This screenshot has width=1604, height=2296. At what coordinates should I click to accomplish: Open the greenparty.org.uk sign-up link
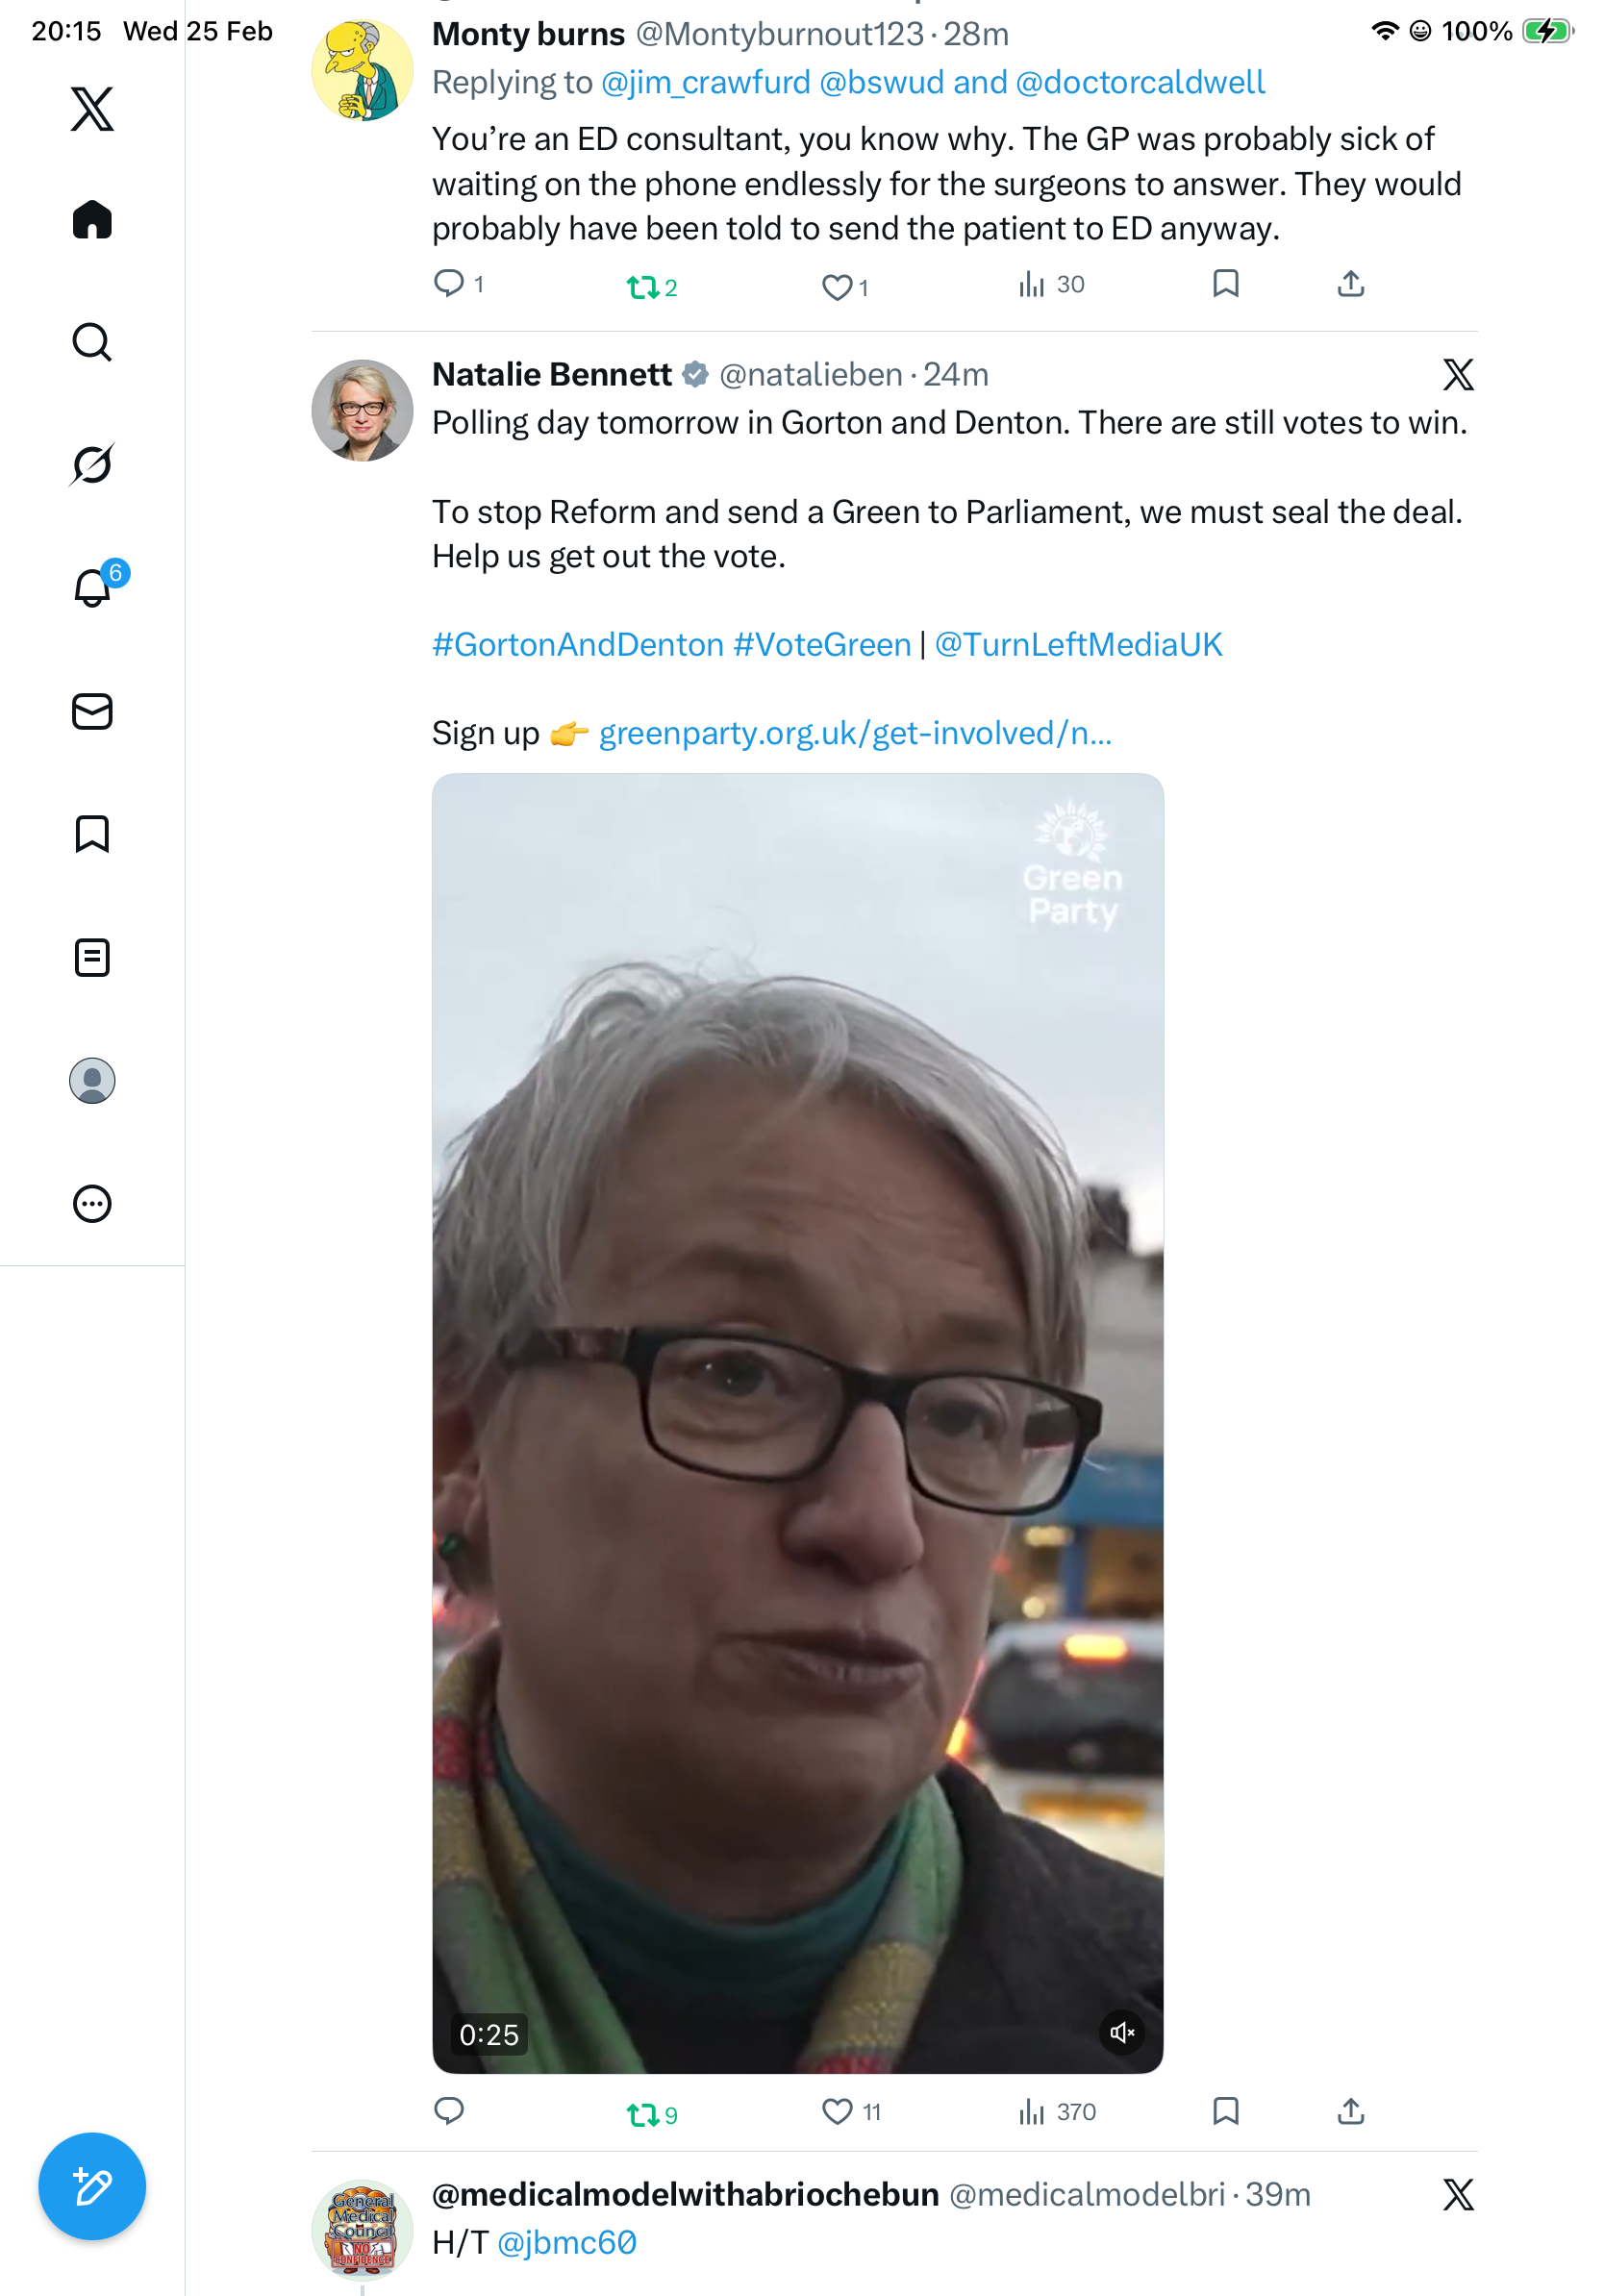(855, 734)
